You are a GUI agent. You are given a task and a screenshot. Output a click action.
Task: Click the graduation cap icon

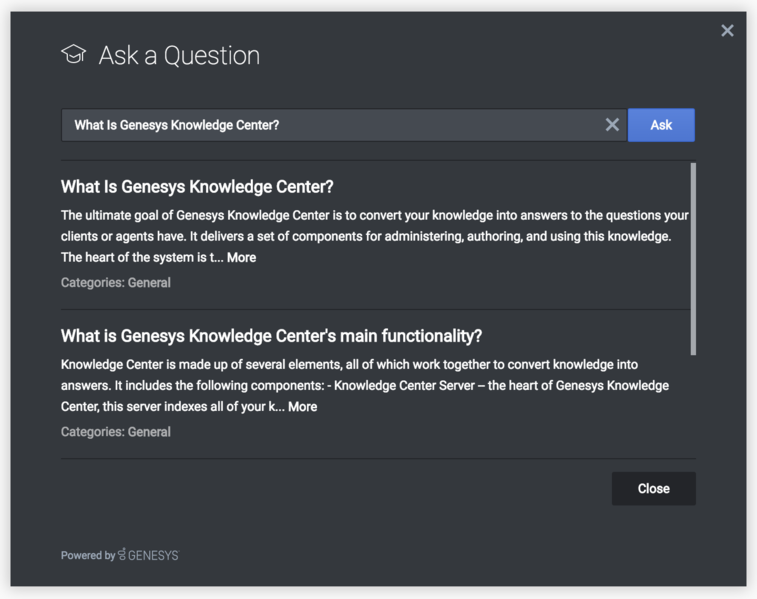tap(73, 54)
